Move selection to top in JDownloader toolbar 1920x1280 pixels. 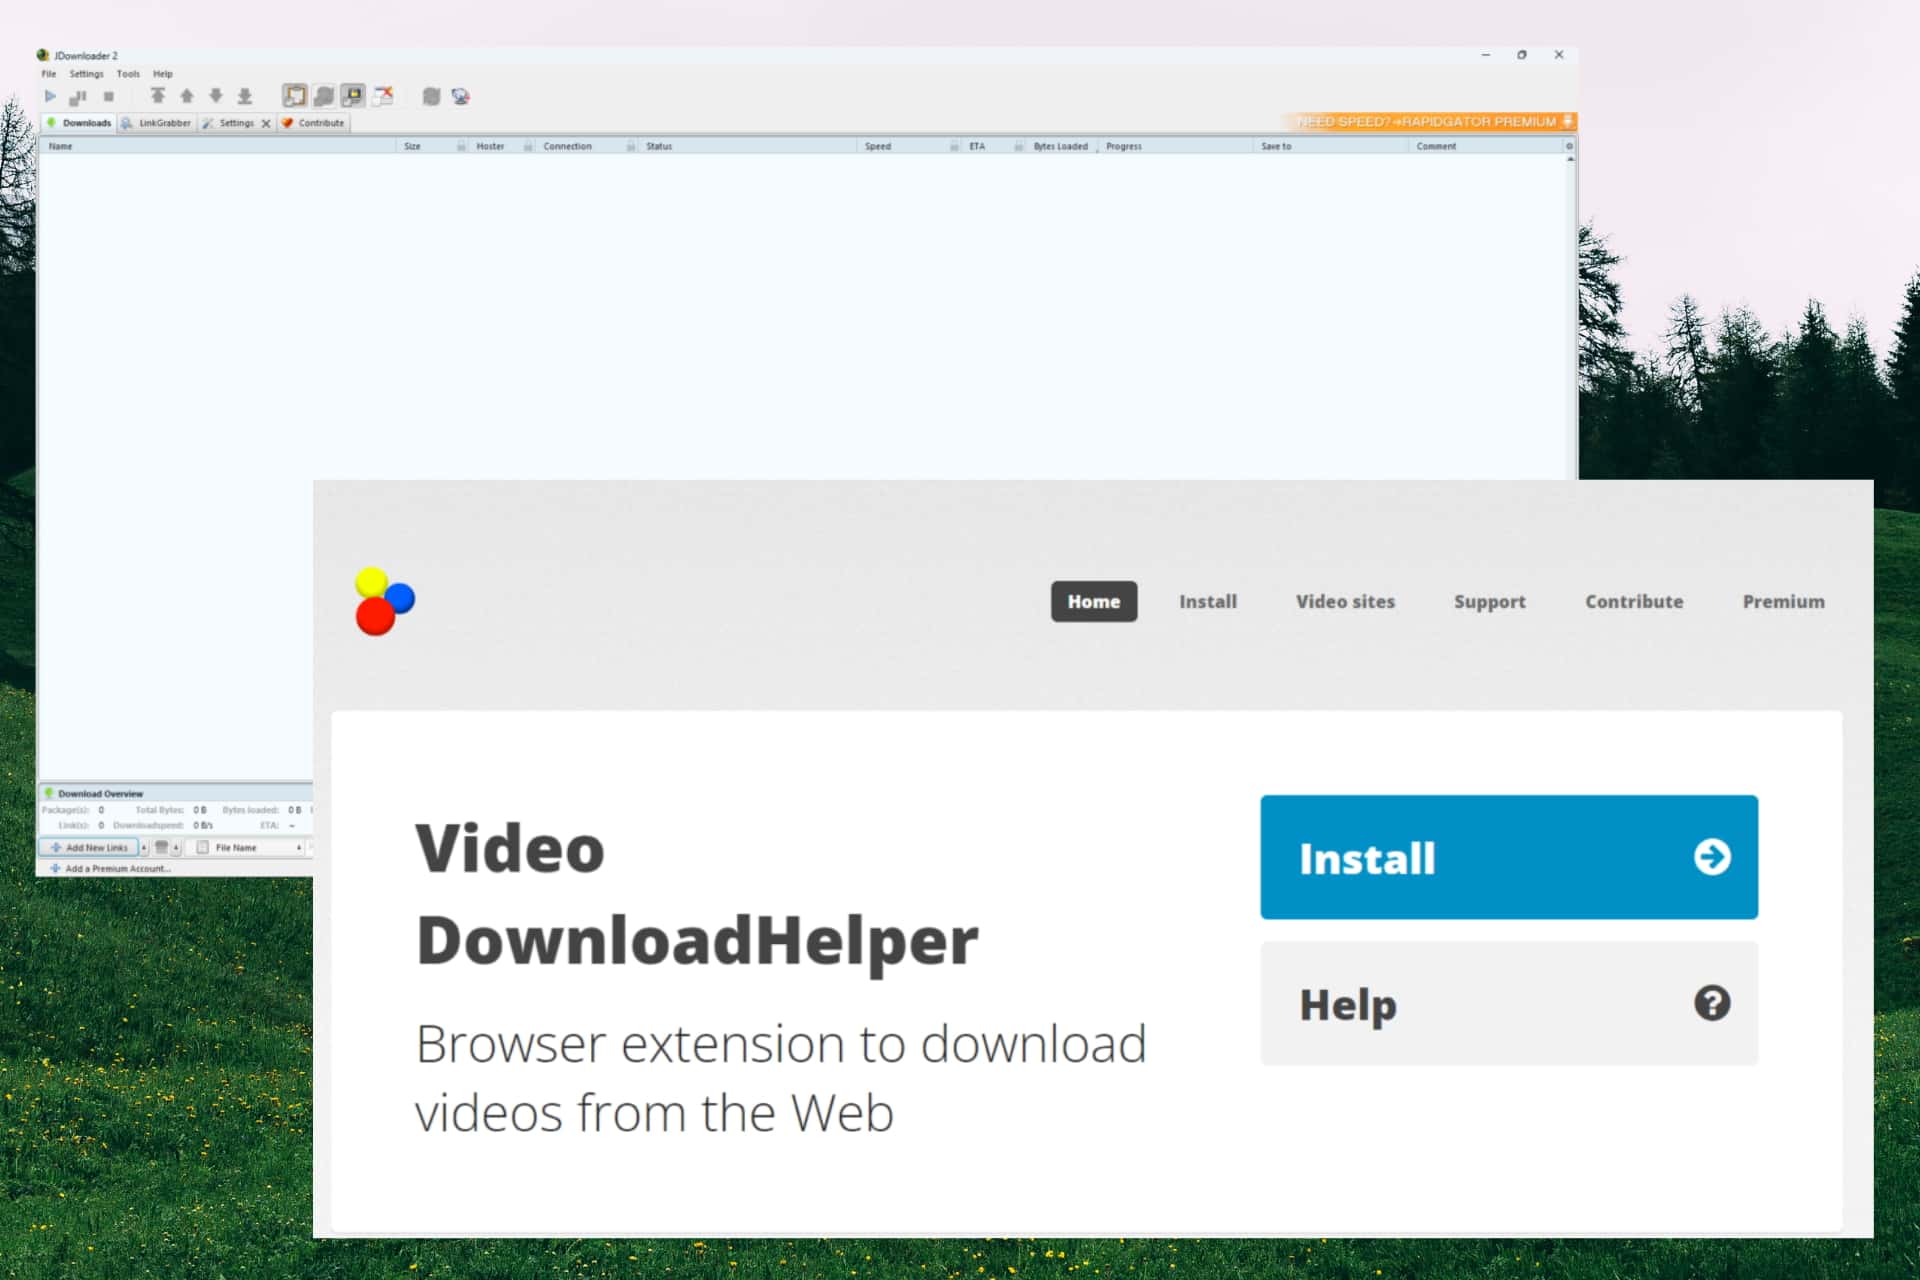coord(158,96)
